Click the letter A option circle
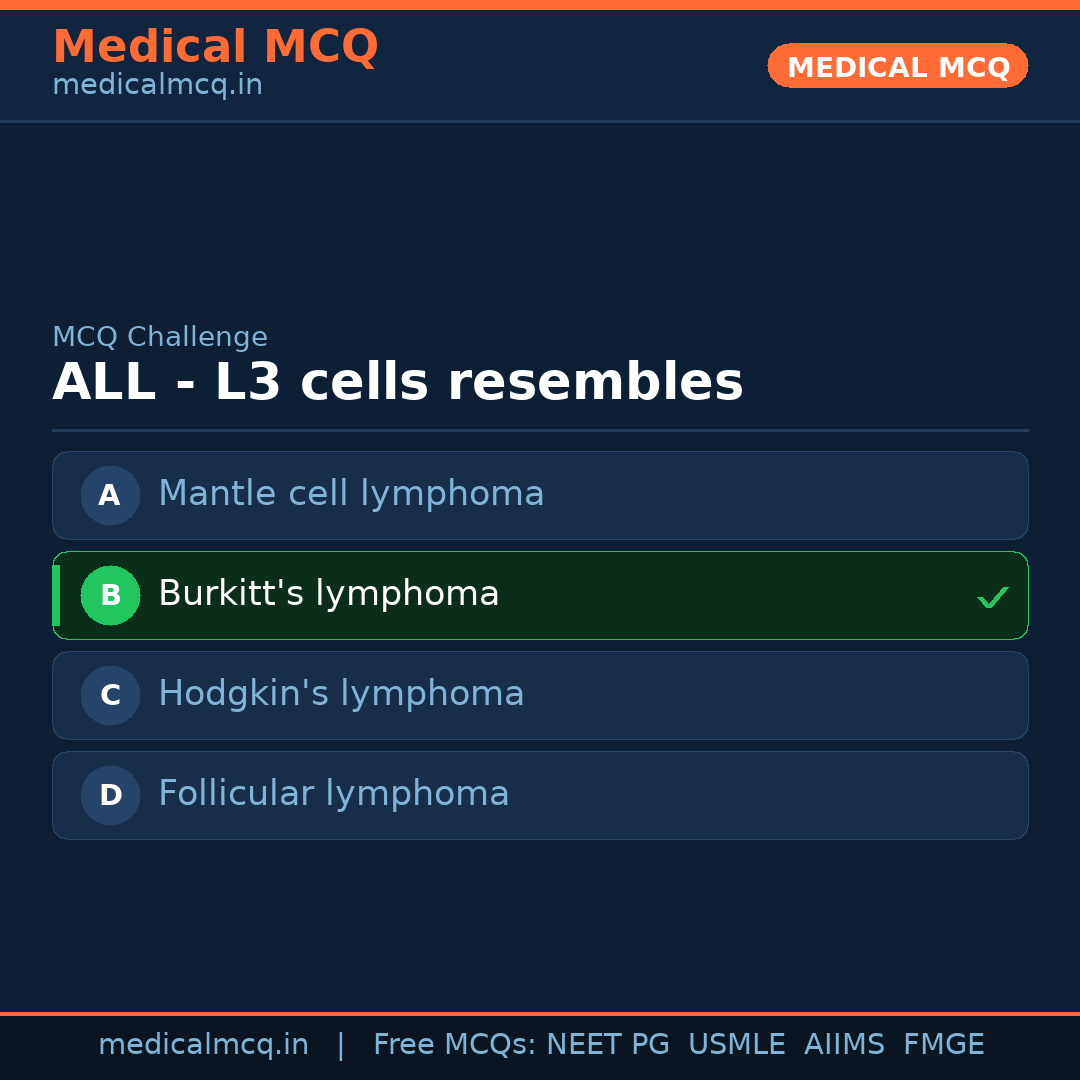The width and height of the screenshot is (1080, 1080). 110,495
